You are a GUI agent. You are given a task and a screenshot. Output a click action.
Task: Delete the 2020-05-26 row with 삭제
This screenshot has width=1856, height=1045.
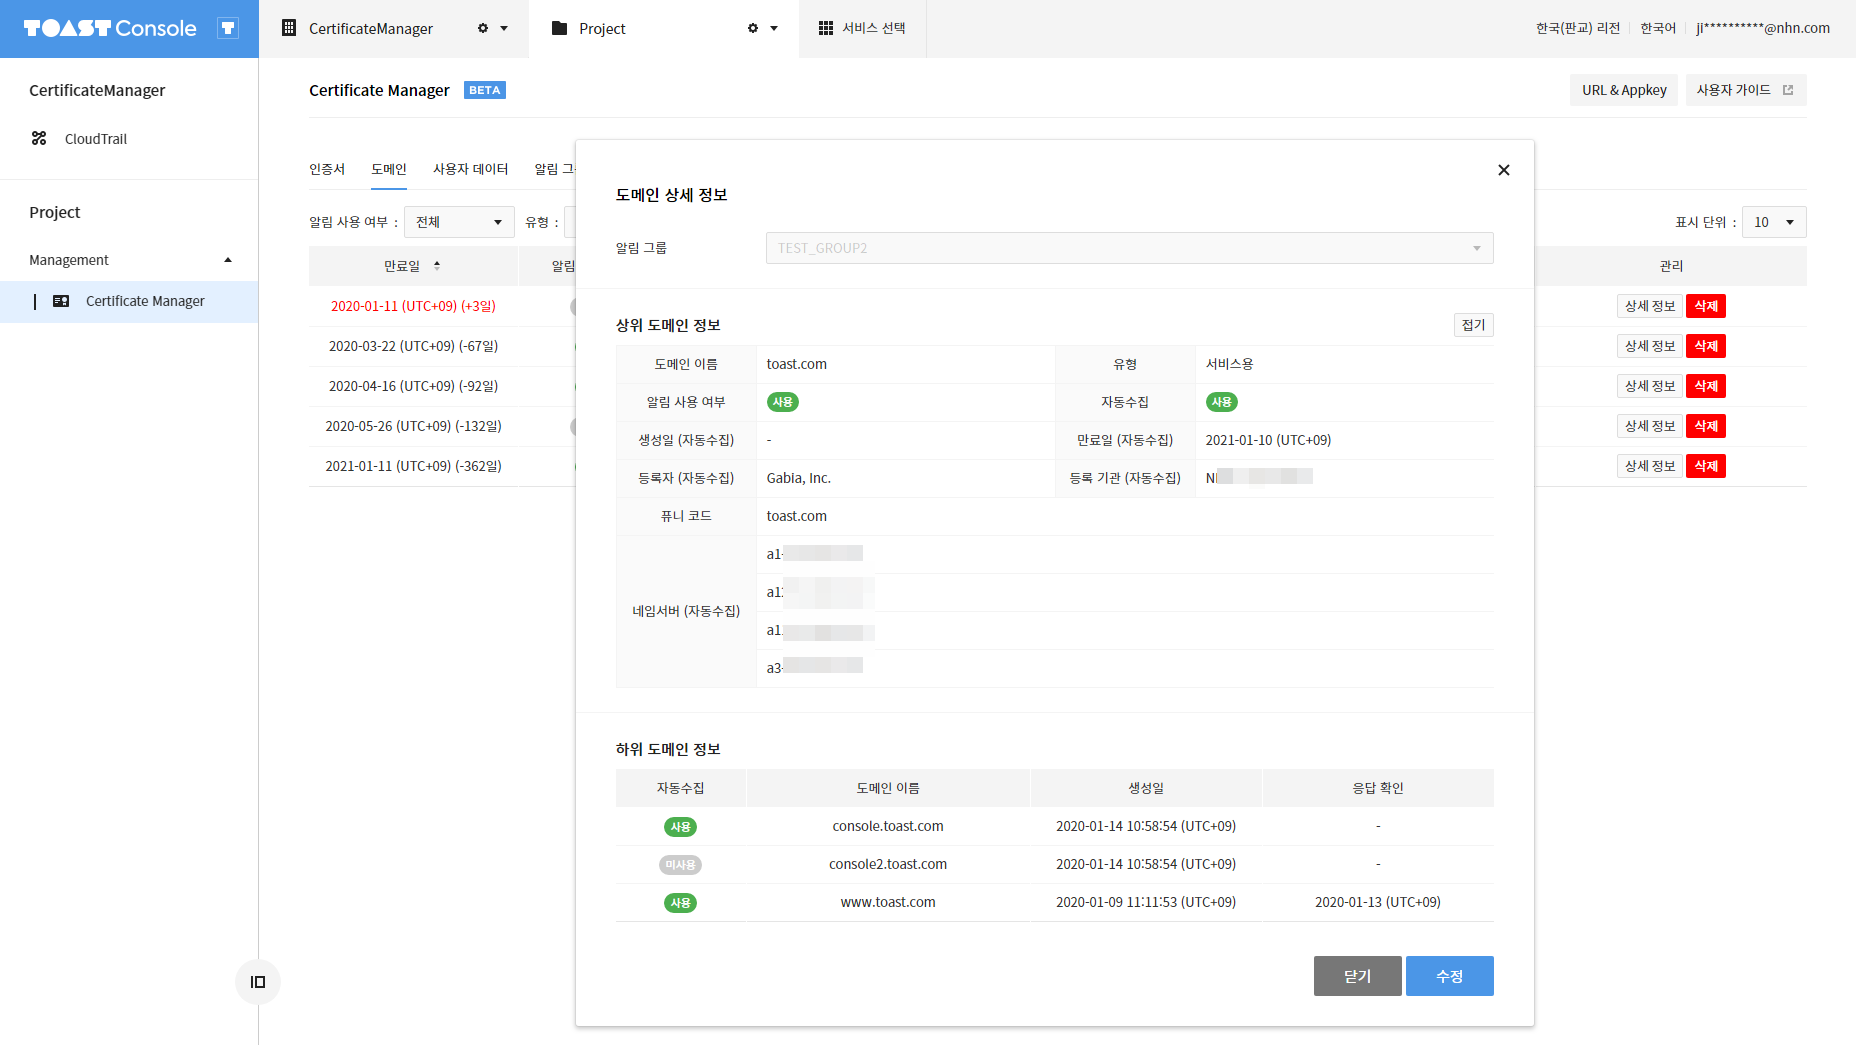coord(1706,426)
